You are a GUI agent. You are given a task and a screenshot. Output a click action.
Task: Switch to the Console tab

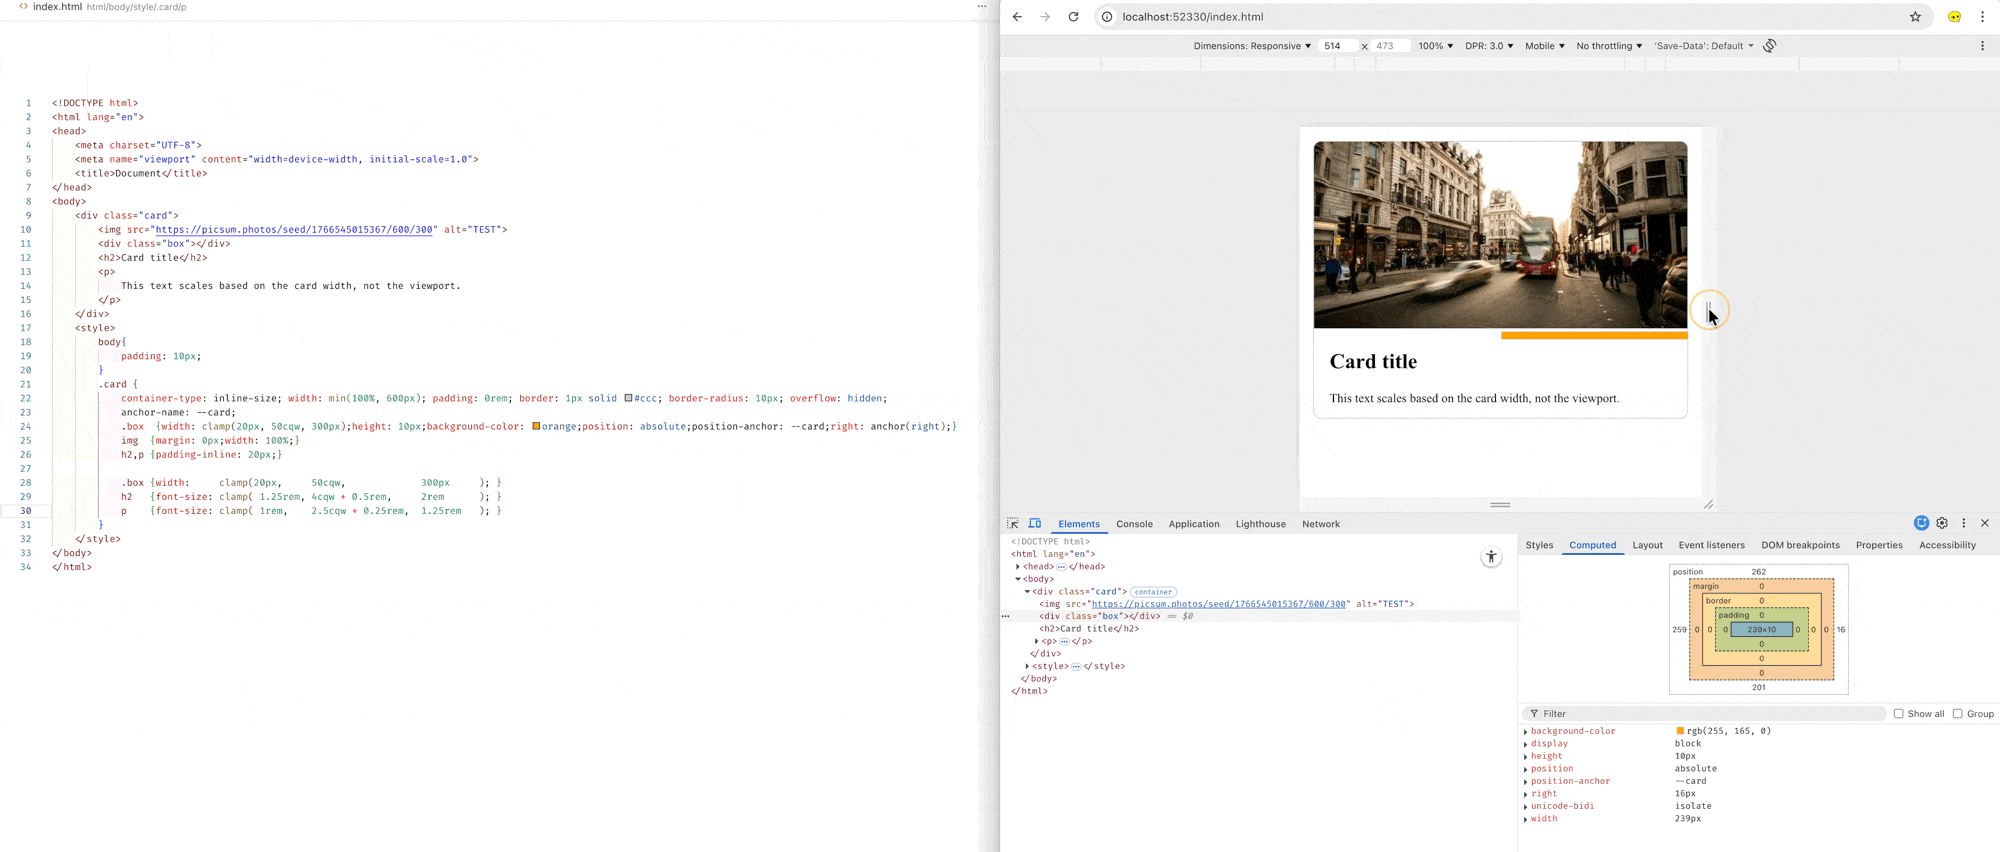click(x=1134, y=524)
